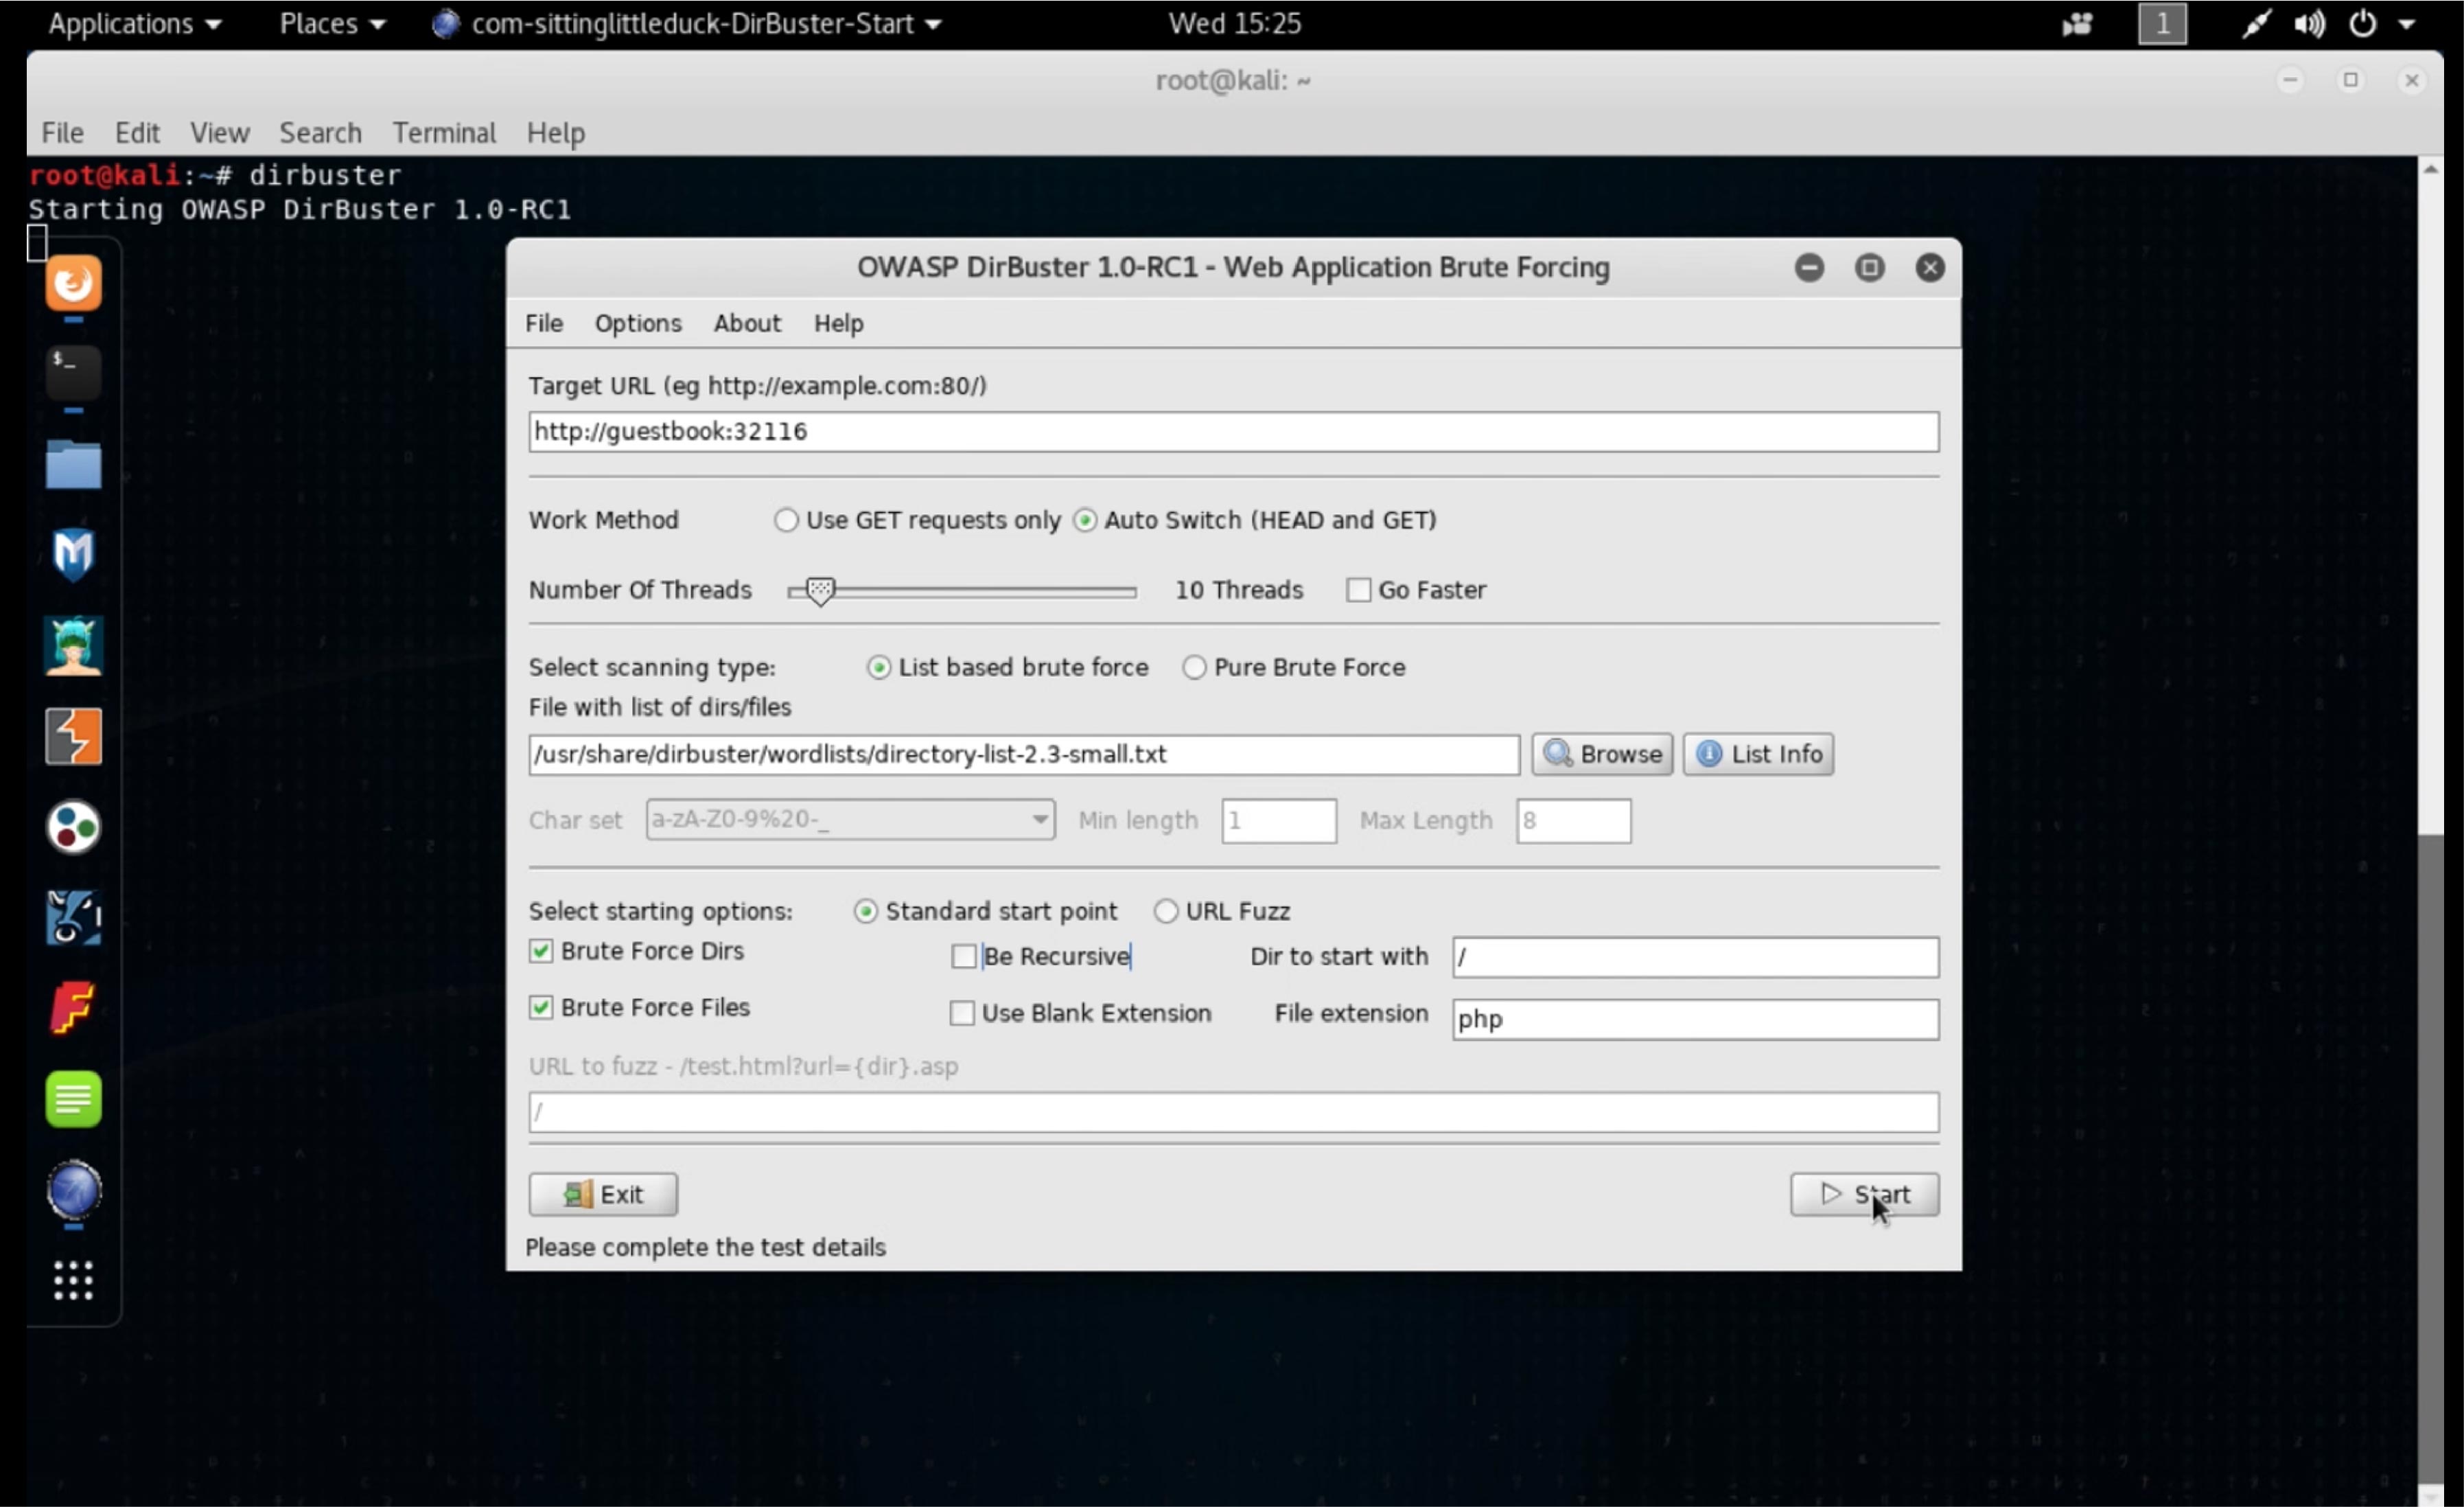Expand the Places menu
This screenshot has width=2464, height=1507.
click(332, 23)
